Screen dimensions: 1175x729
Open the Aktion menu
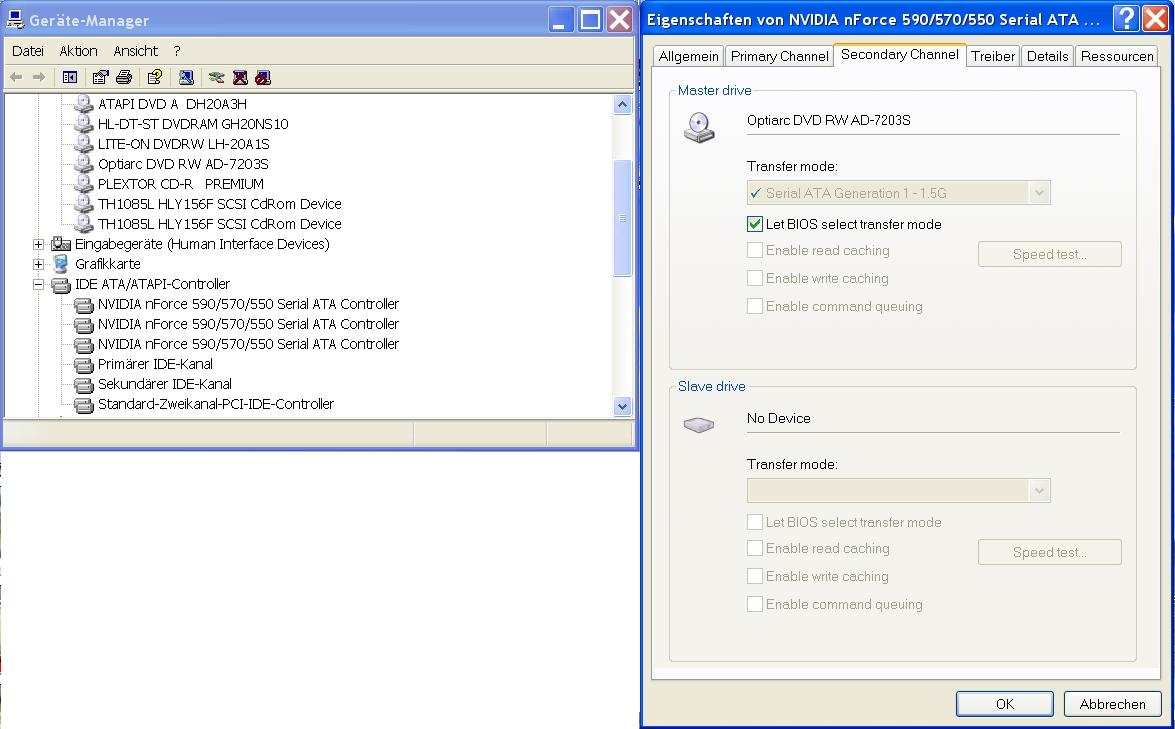pyautogui.click(x=78, y=51)
